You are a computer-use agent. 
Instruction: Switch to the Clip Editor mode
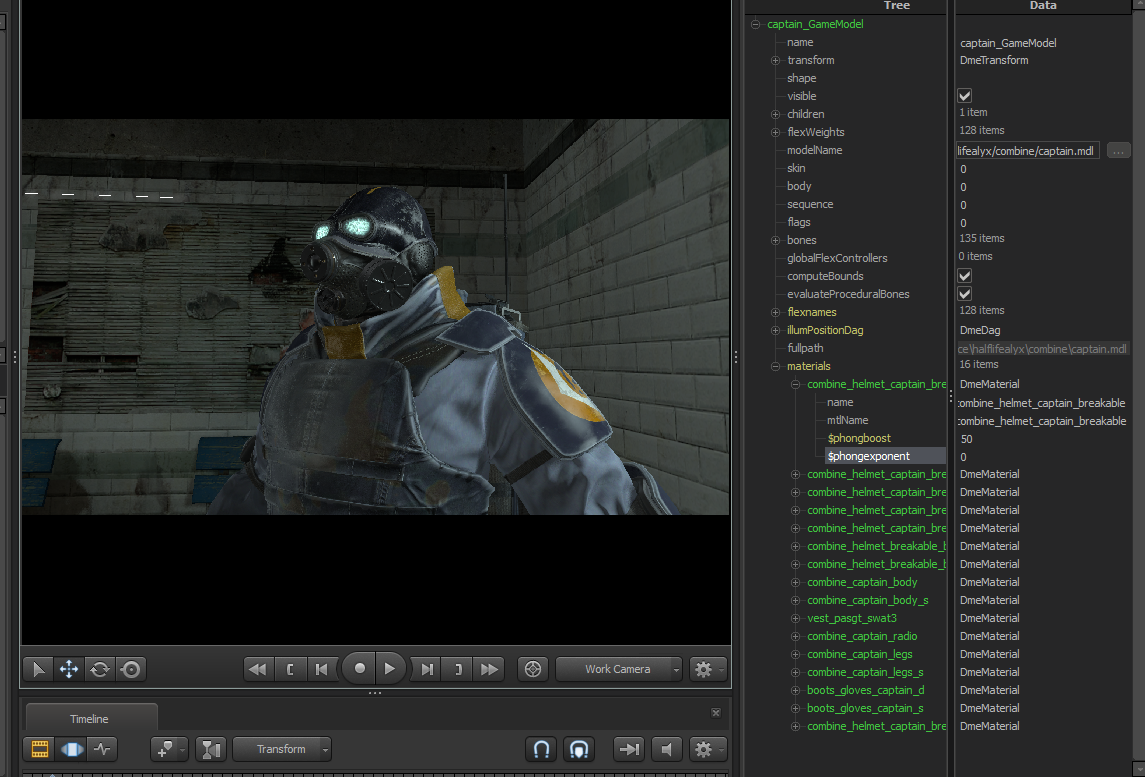tap(39, 749)
